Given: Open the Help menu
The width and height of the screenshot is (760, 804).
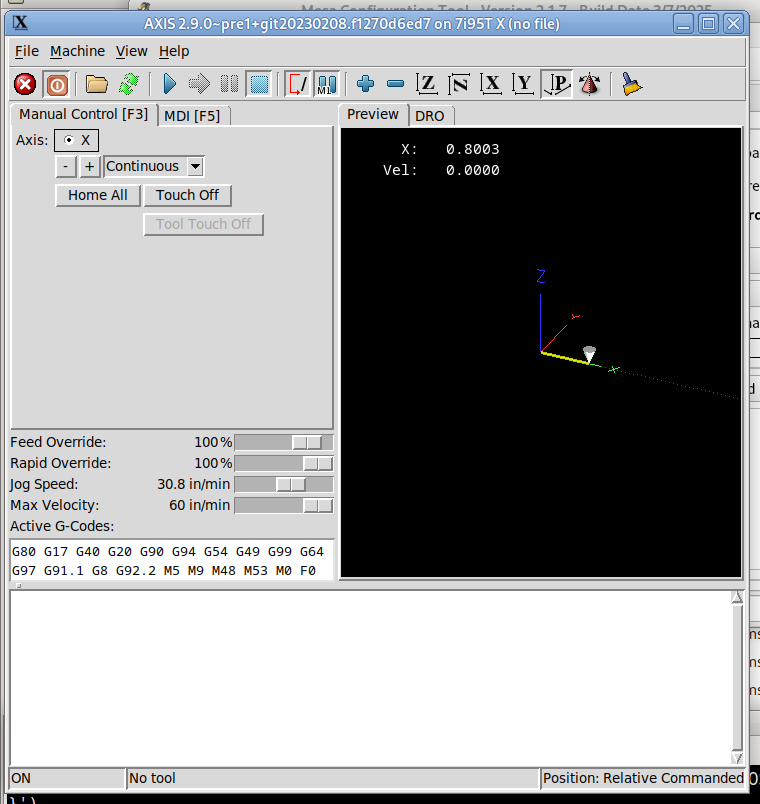Looking at the screenshot, I should (x=174, y=51).
